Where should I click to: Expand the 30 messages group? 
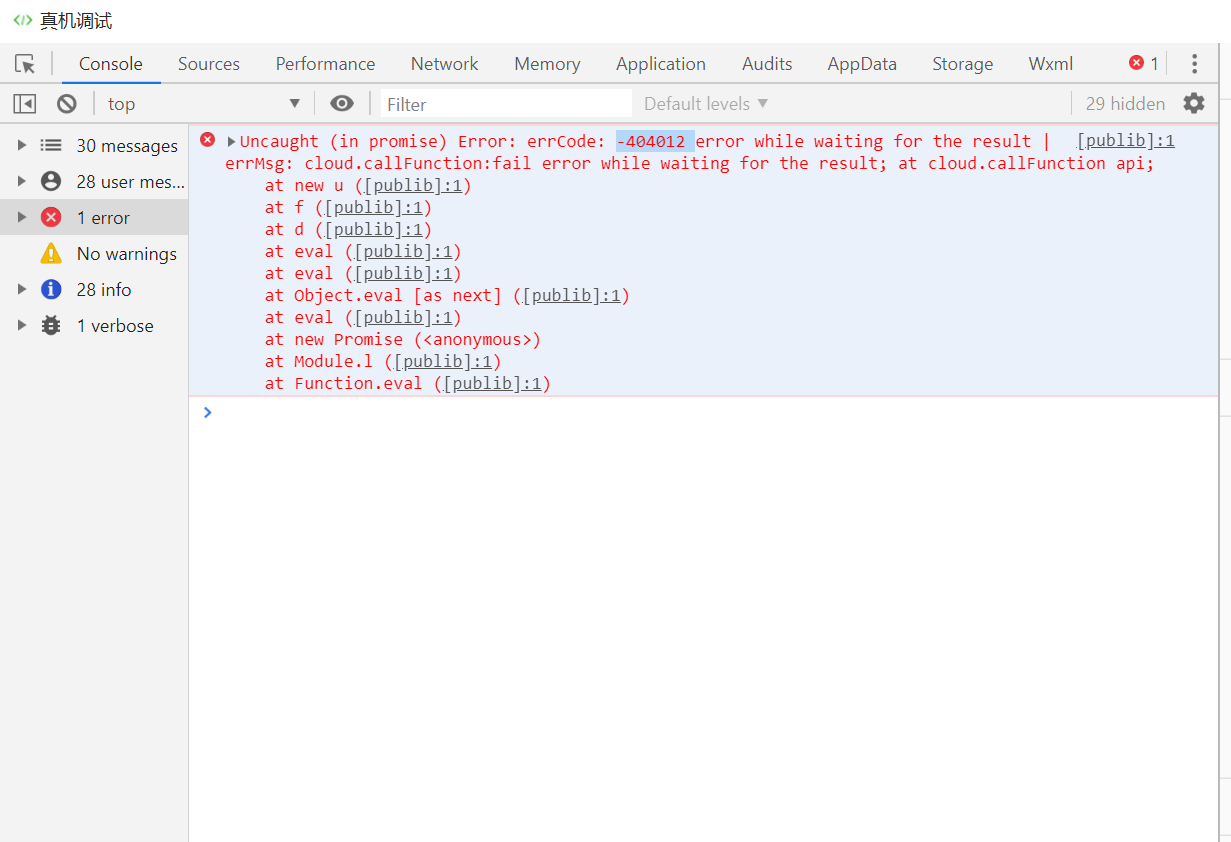pyautogui.click(x=22, y=146)
